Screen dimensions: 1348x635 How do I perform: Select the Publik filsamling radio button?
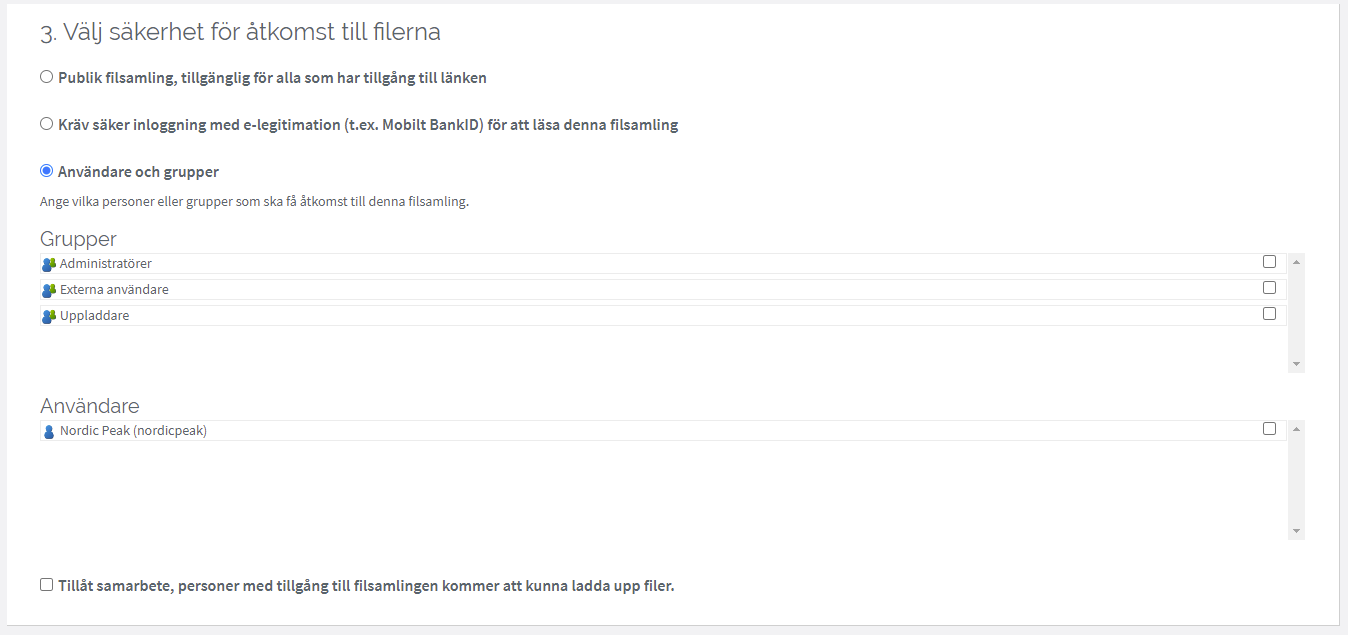coord(46,77)
